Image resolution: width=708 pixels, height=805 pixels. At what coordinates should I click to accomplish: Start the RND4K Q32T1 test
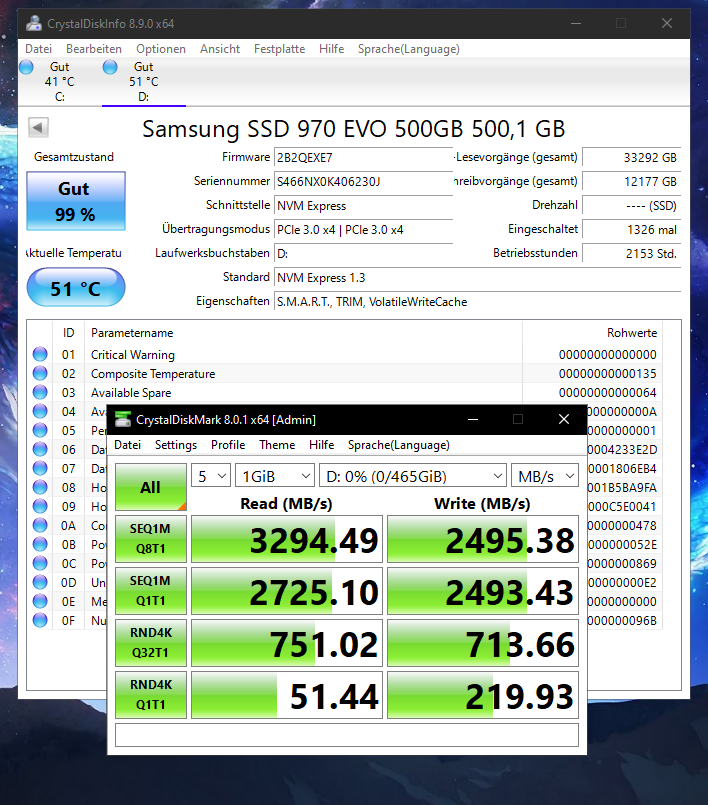click(150, 643)
